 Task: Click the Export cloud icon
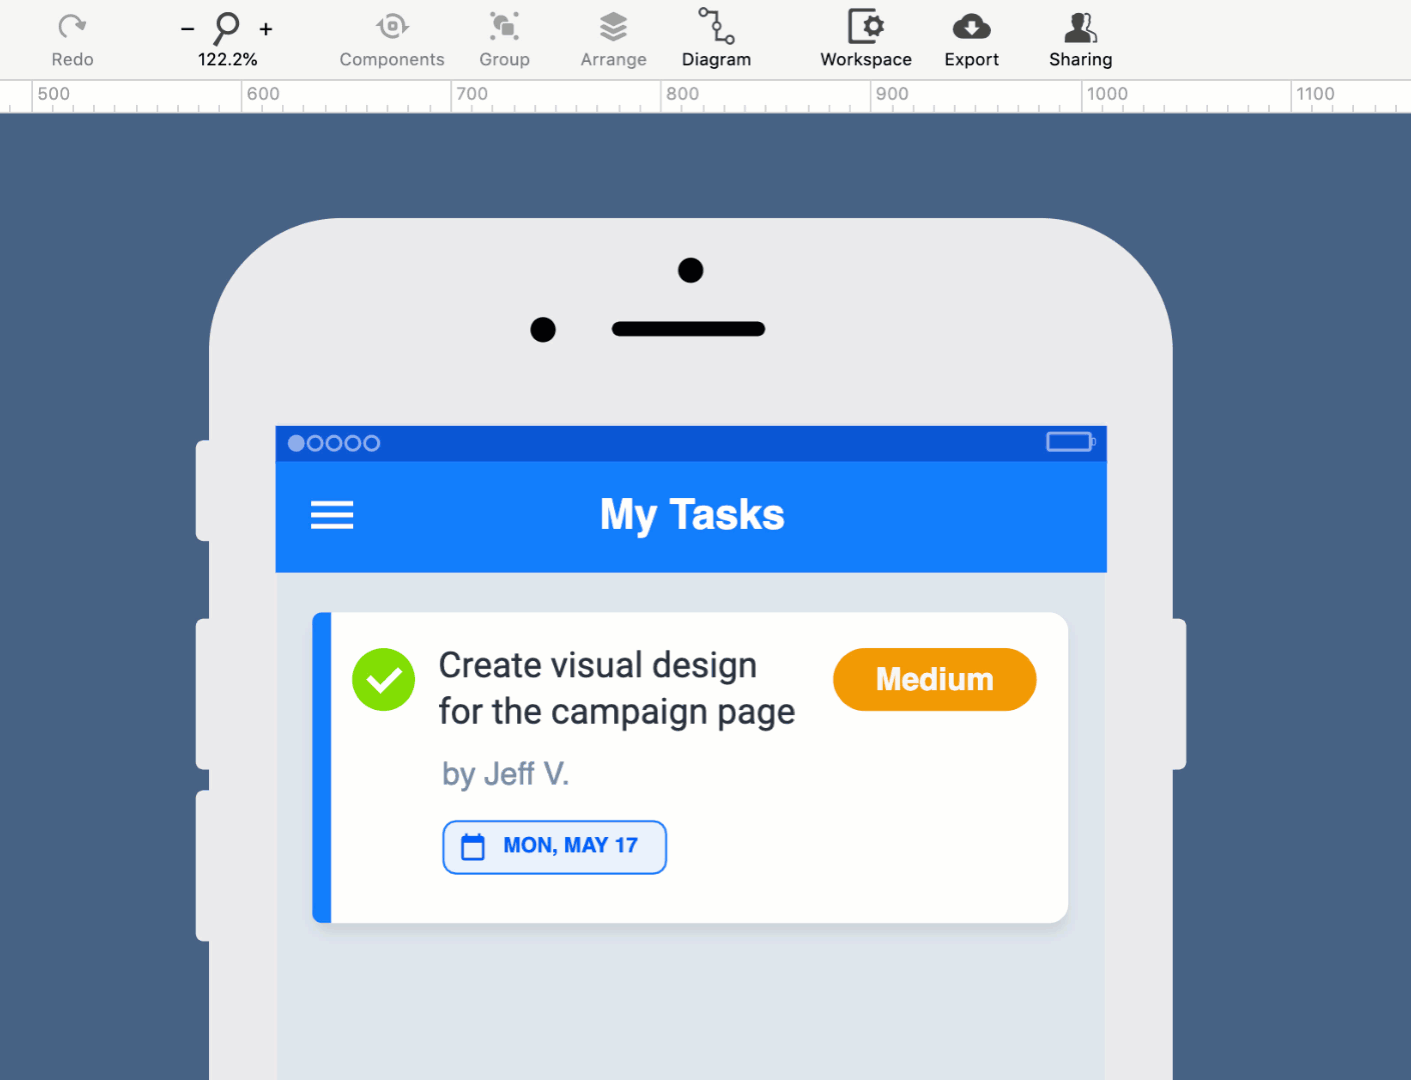[971, 27]
